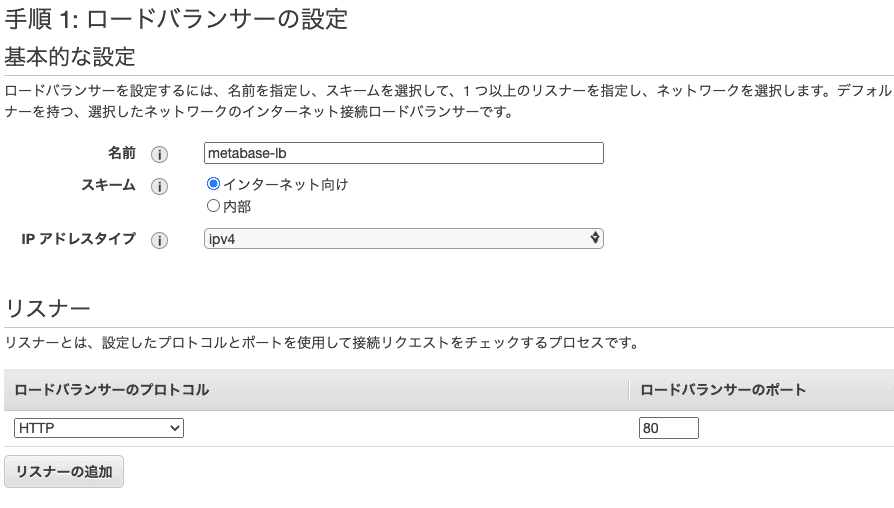894x508 pixels.
Task: Click the スキーム field label
Action: (108, 185)
